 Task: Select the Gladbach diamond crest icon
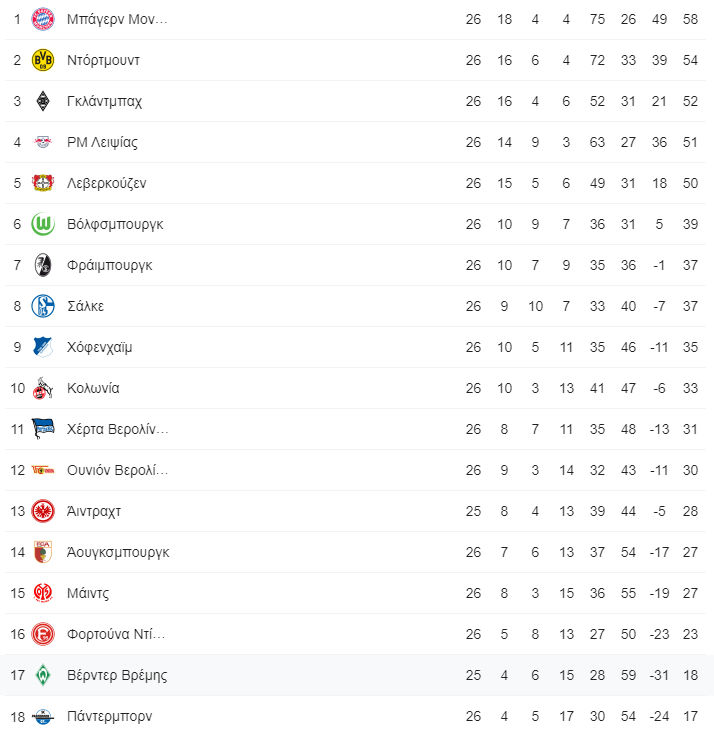pos(43,101)
